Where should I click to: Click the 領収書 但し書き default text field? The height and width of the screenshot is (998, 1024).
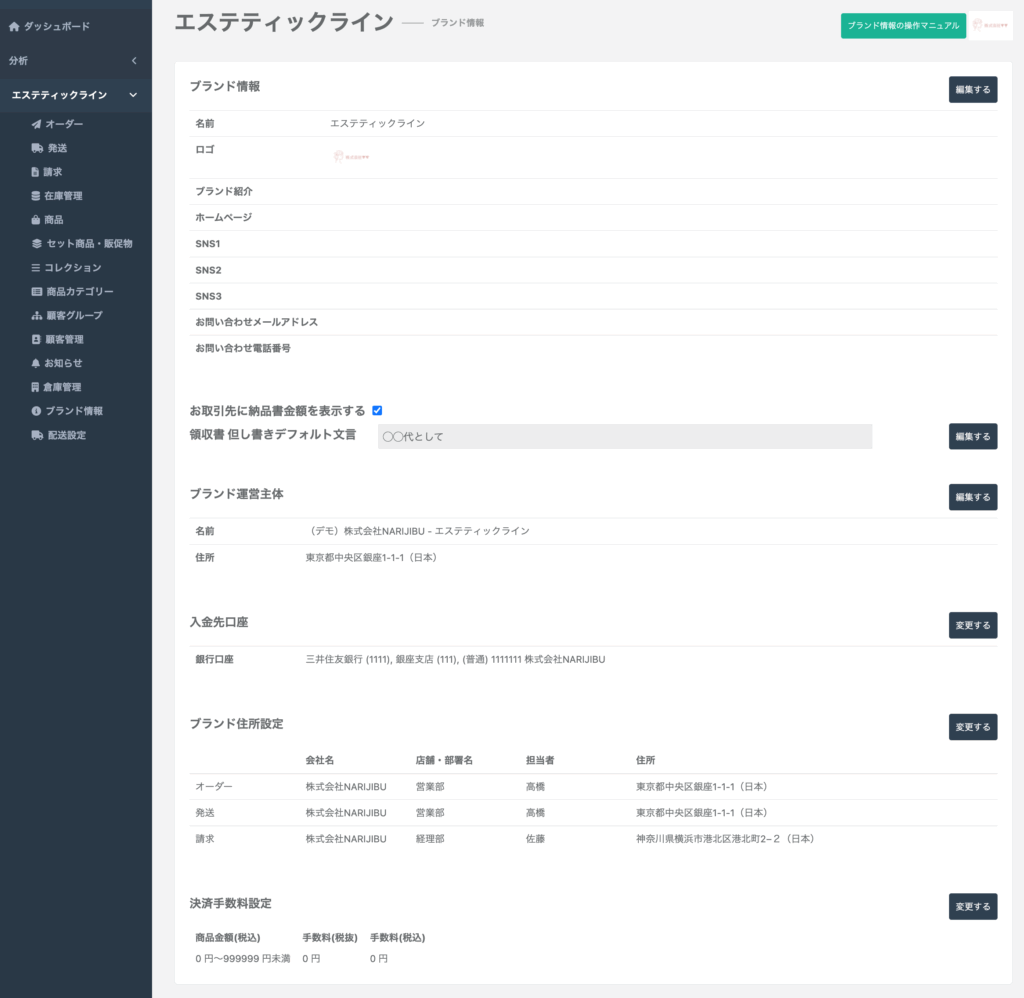click(624, 436)
